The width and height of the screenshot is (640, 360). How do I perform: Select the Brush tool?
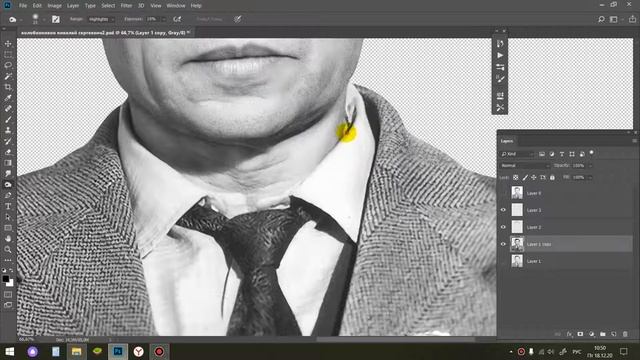pos(8,120)
